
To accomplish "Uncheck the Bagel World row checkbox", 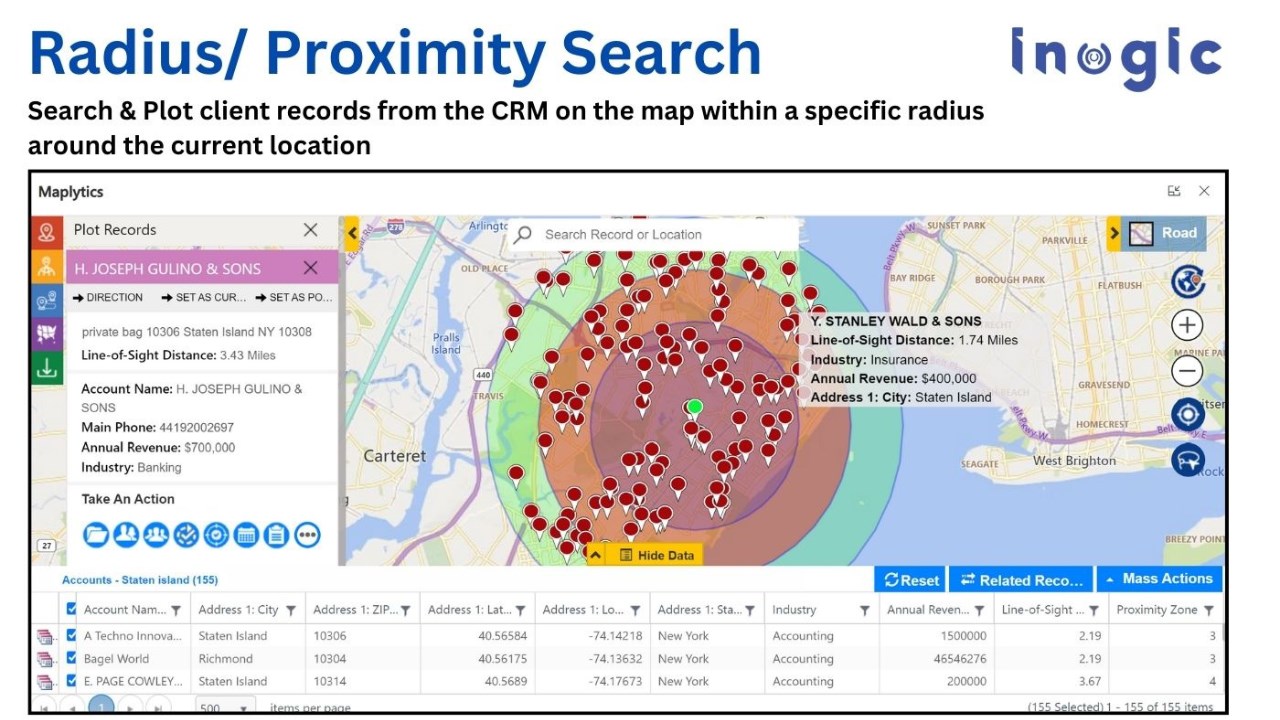I will [71, 659].
